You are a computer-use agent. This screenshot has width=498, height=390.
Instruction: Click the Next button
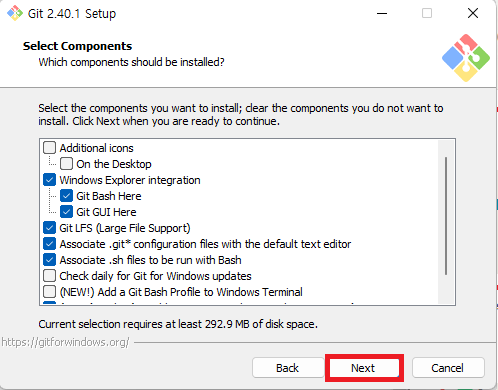(x=364, y=368)
